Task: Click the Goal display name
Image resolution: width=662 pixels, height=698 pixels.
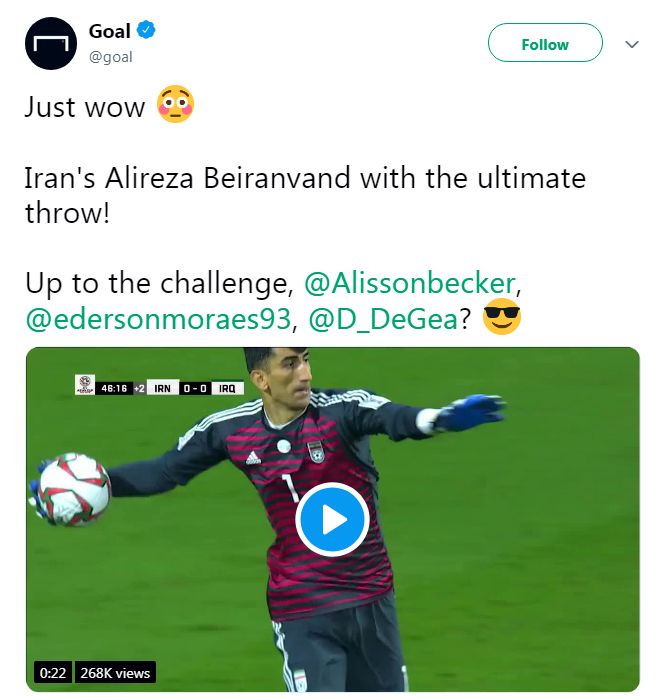Action: coord(110,31)
